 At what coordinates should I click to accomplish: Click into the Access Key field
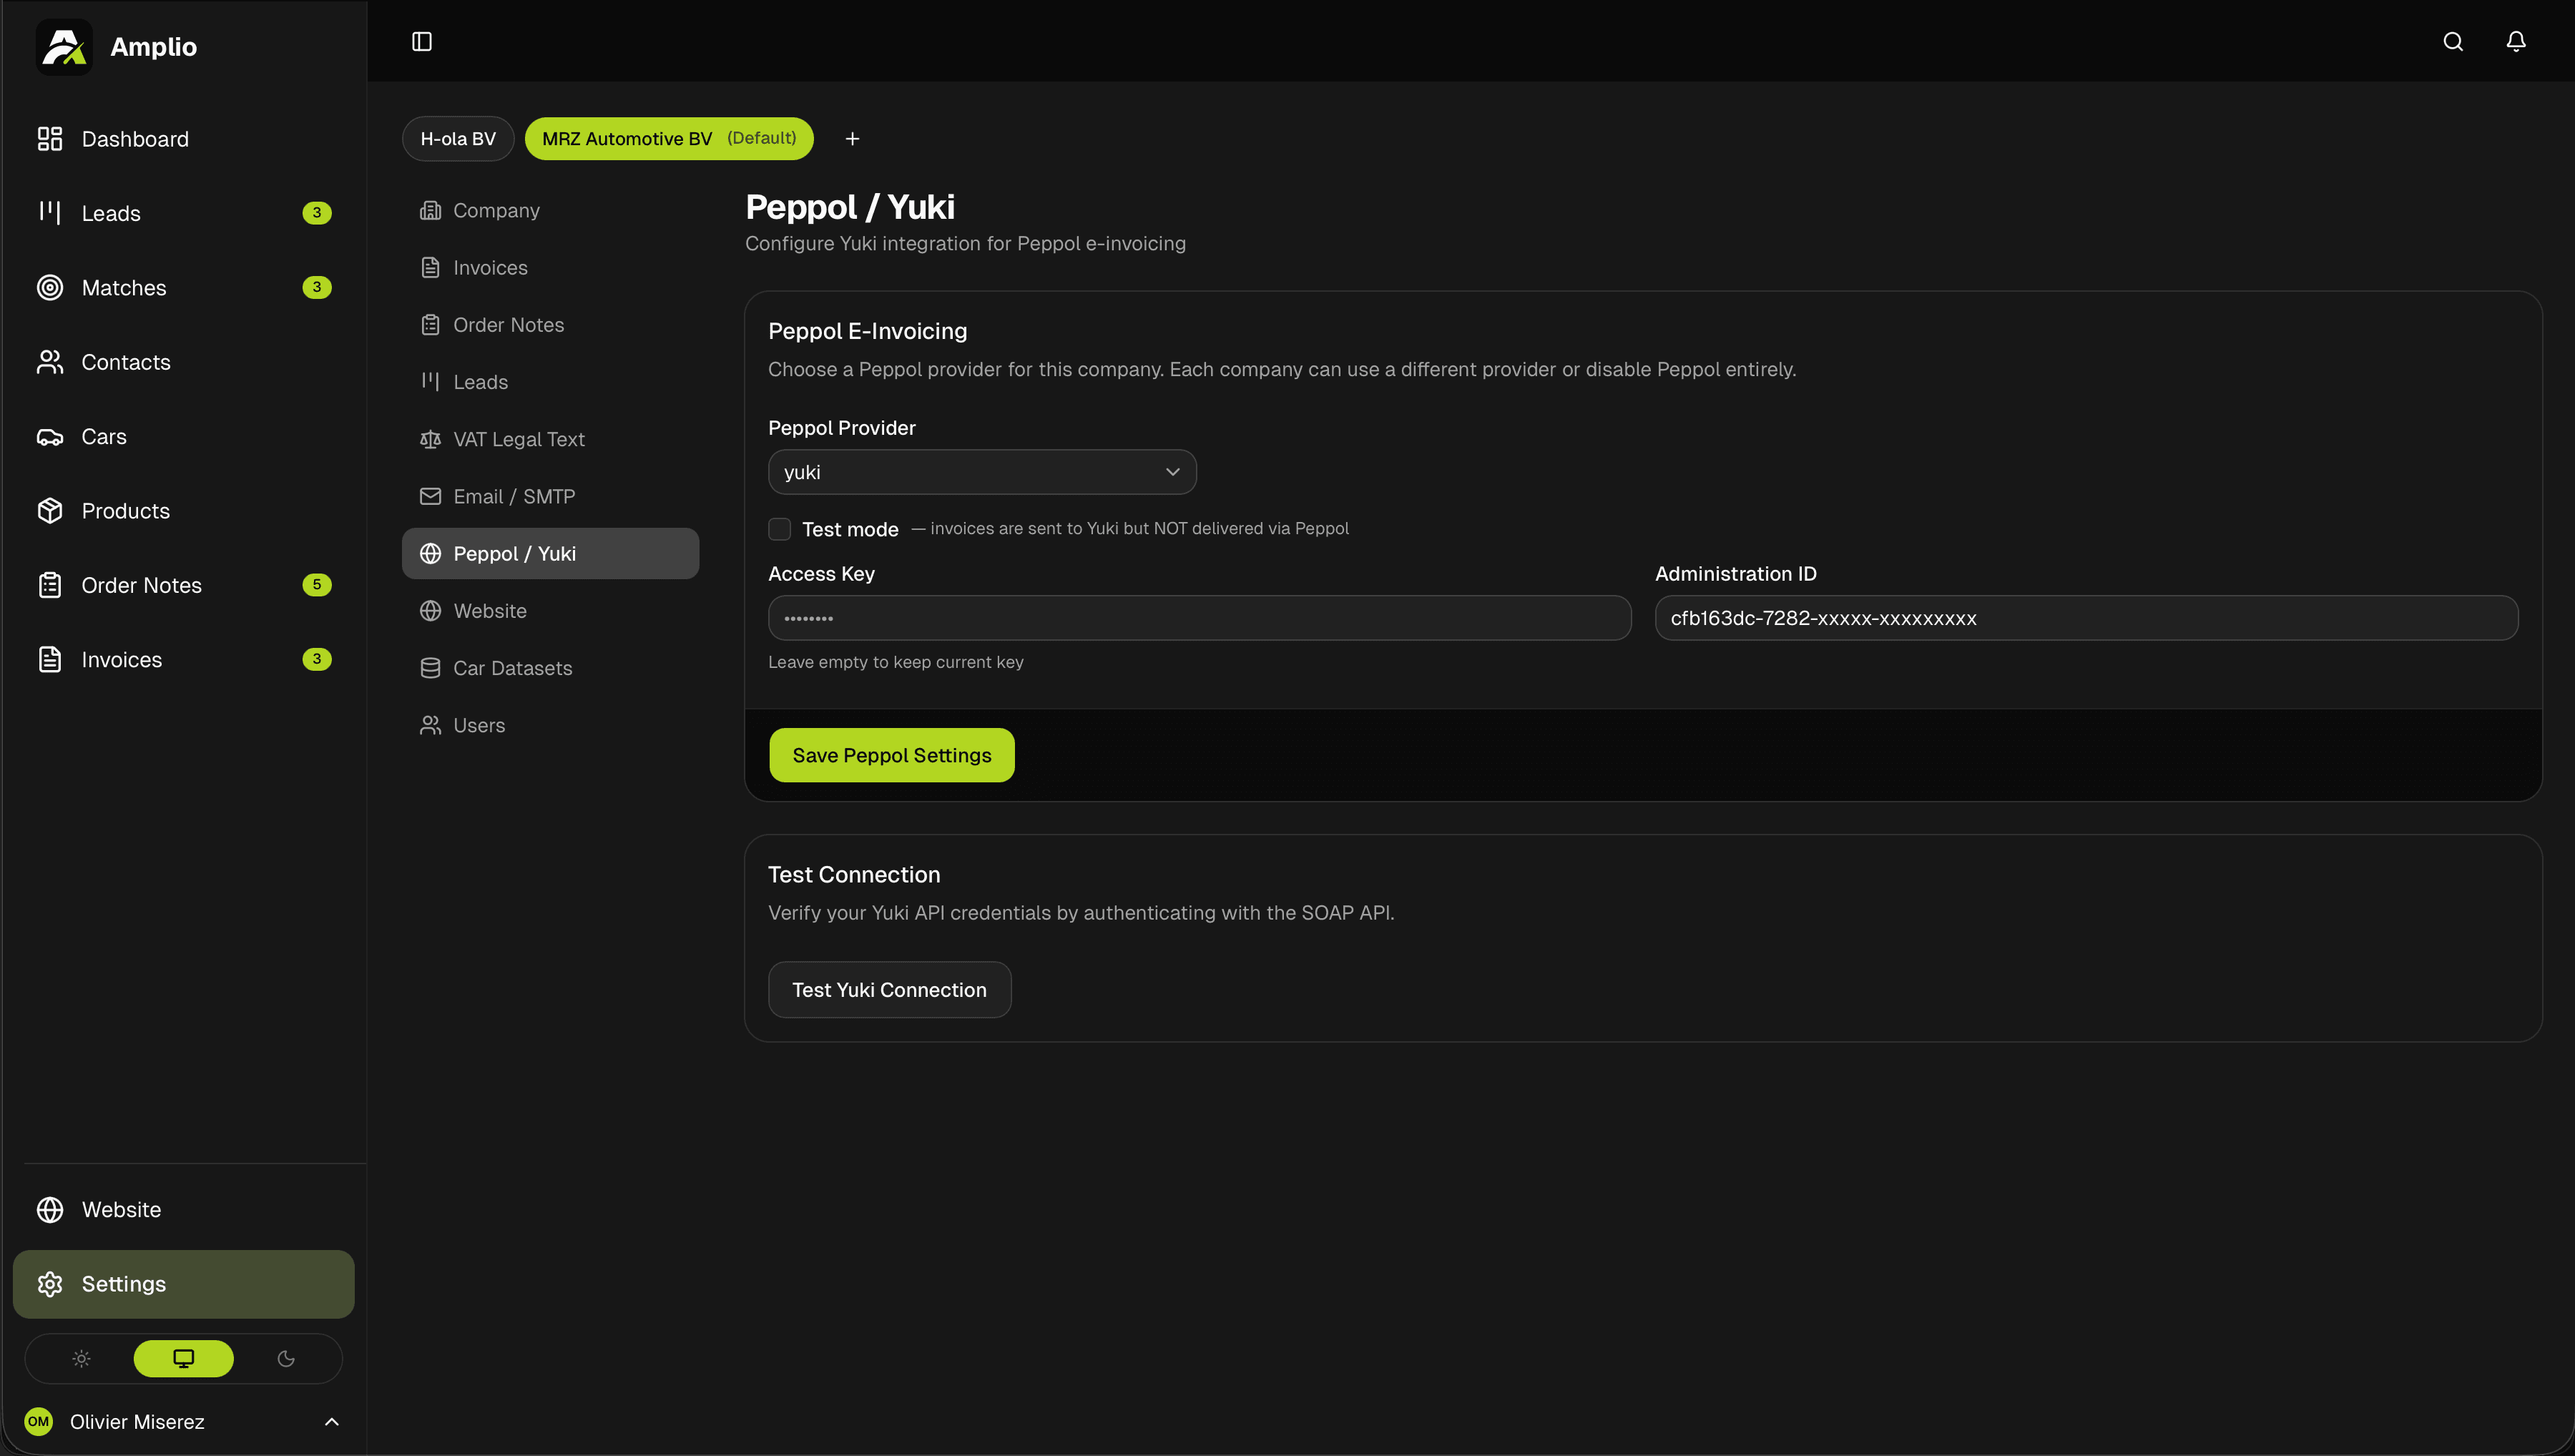tap(1199, 618)
